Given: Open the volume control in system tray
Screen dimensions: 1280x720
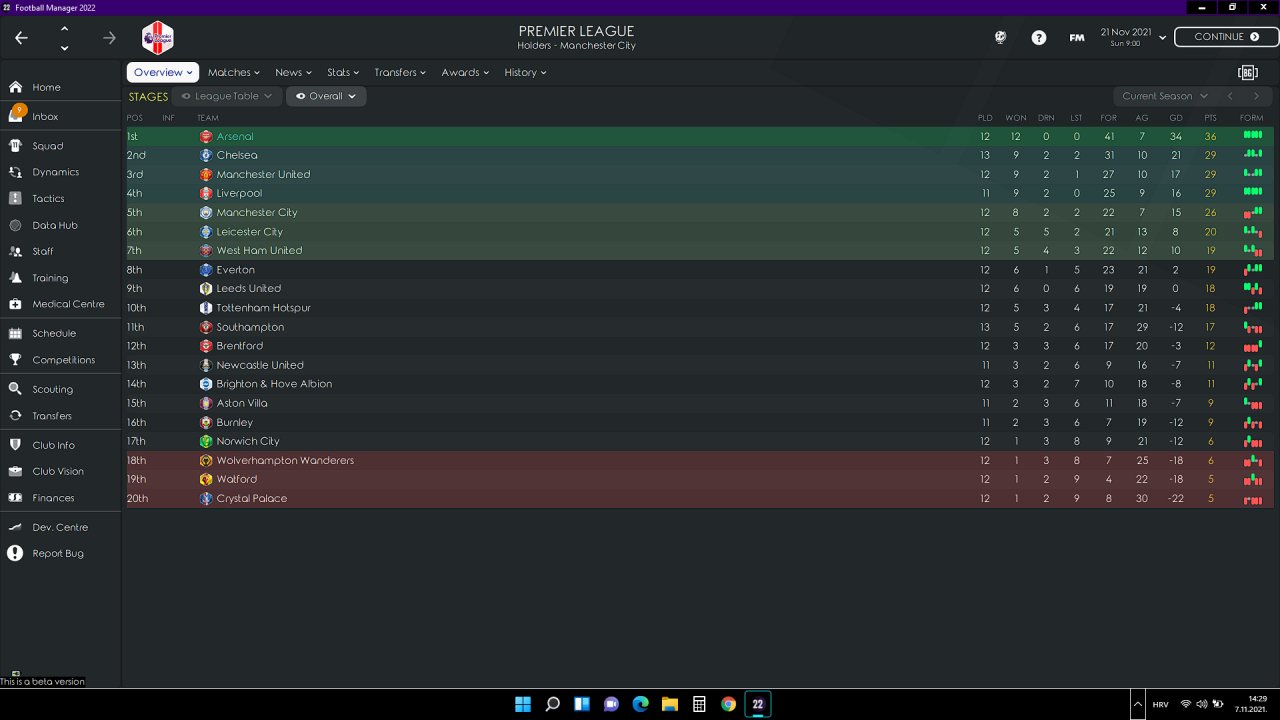Looking at the screenshot, I should [1202, 704].
